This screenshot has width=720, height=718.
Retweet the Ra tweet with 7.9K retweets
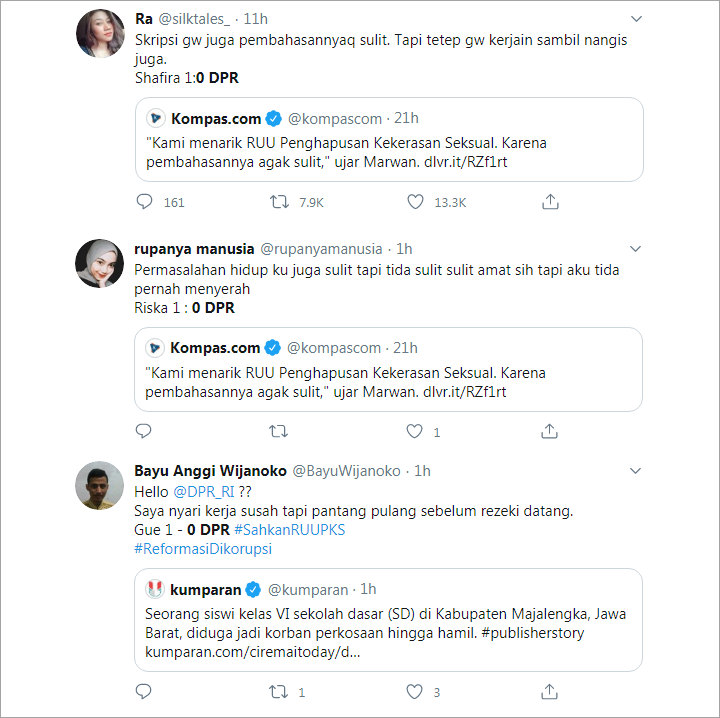click(x=279, y=202)
